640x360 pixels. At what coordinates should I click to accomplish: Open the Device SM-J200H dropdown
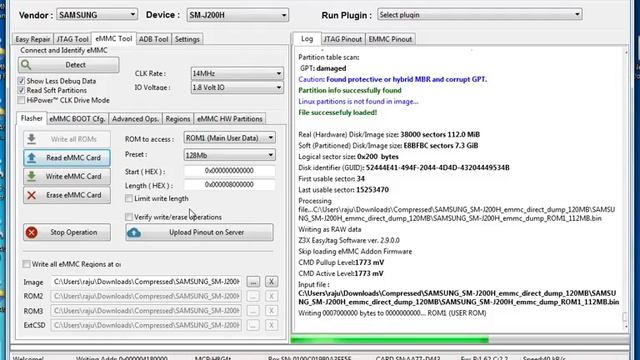click(238, 15)
